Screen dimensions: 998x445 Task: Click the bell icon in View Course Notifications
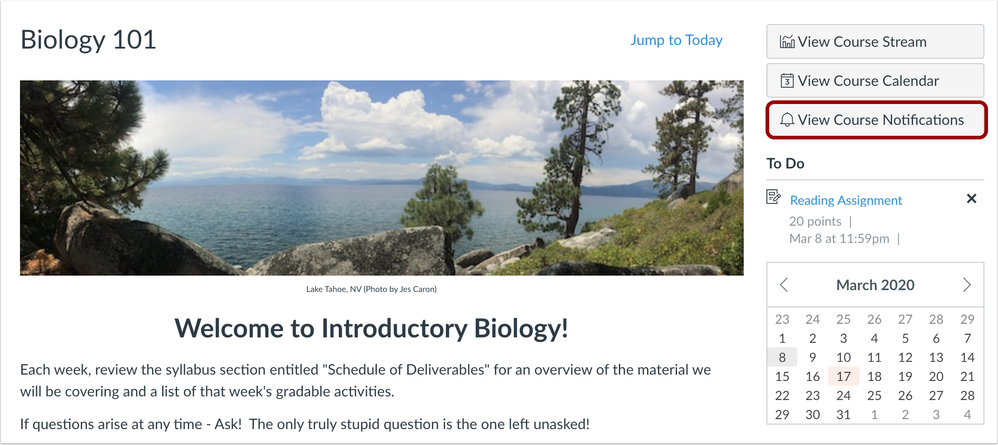click(x=787, y=120)
